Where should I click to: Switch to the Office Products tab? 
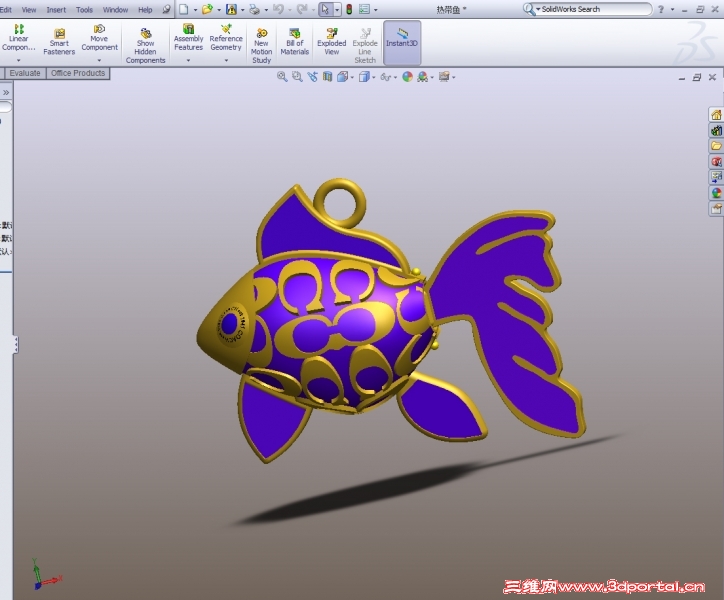pos(78,73)
